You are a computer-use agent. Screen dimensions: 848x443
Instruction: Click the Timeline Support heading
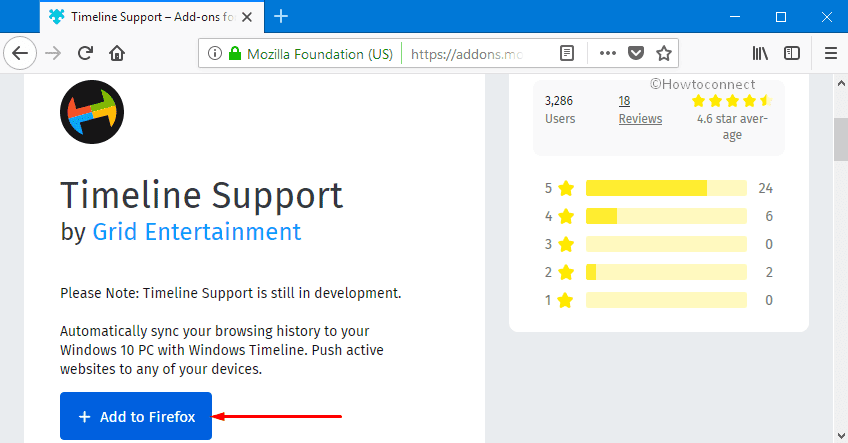click(x=201, y=195)
